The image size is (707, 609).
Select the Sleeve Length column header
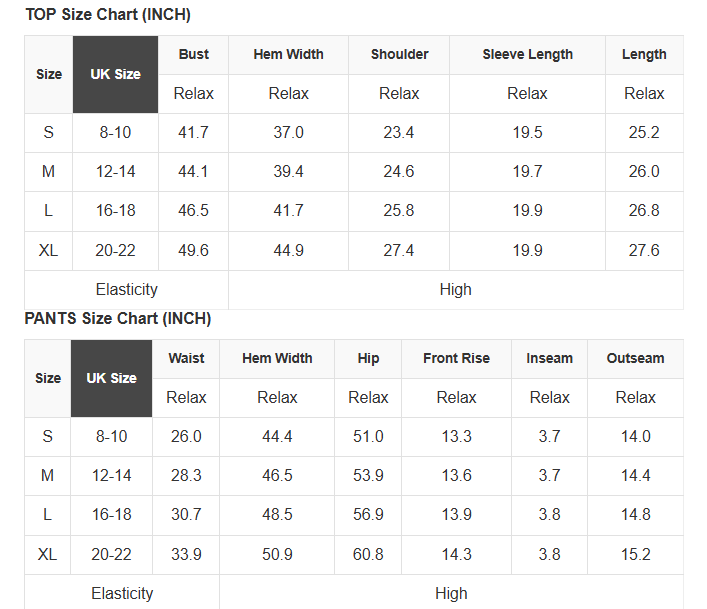pyautogui.click(x=527, y=54)
